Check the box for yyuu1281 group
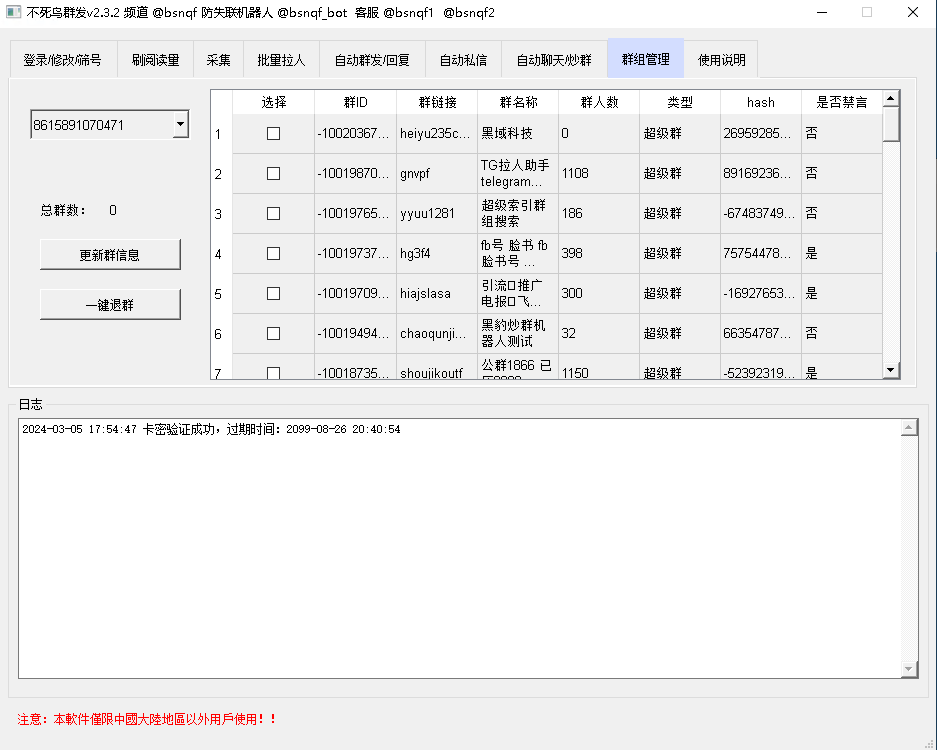This screenshot has width=937, height=750. 273,213
